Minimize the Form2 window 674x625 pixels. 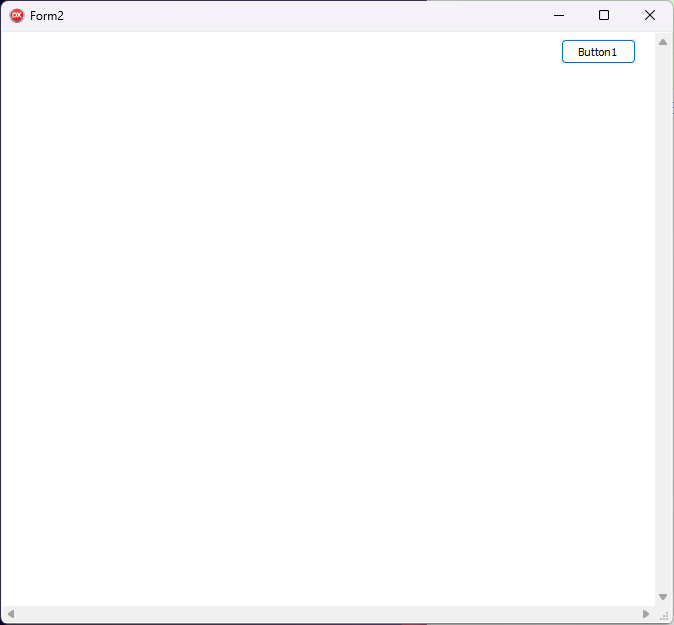click(559, 16)
